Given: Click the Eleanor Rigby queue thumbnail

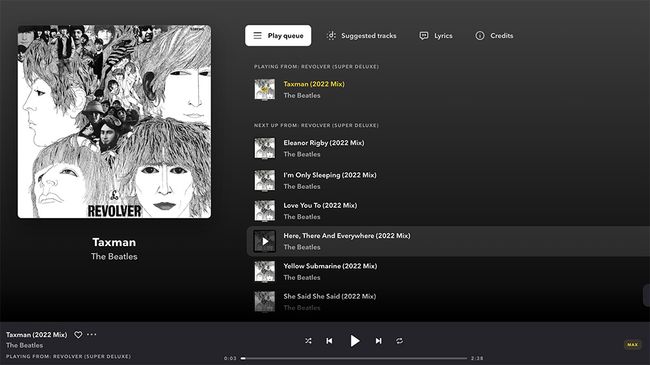Looking at the screenshot, I should (x=264, y=148).
